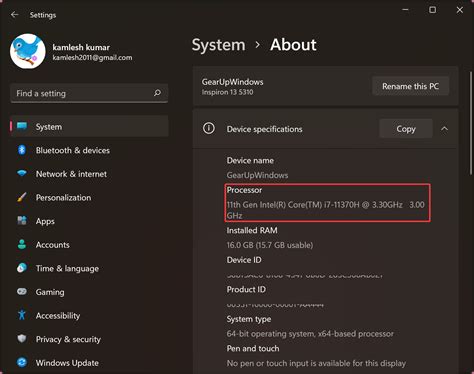Click the System type label

tap(249, 319)
